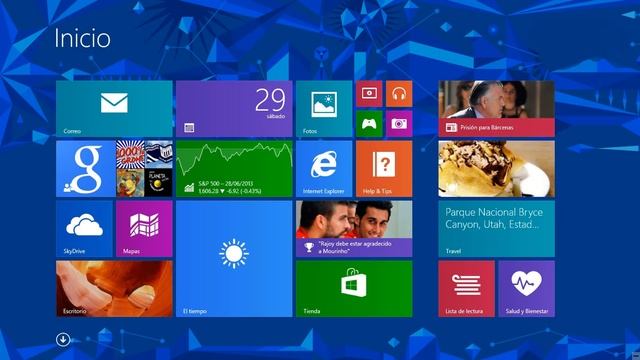This screenshot has height=360, width=640.
Task: Launch the Mapas tile
Action: 144,229
